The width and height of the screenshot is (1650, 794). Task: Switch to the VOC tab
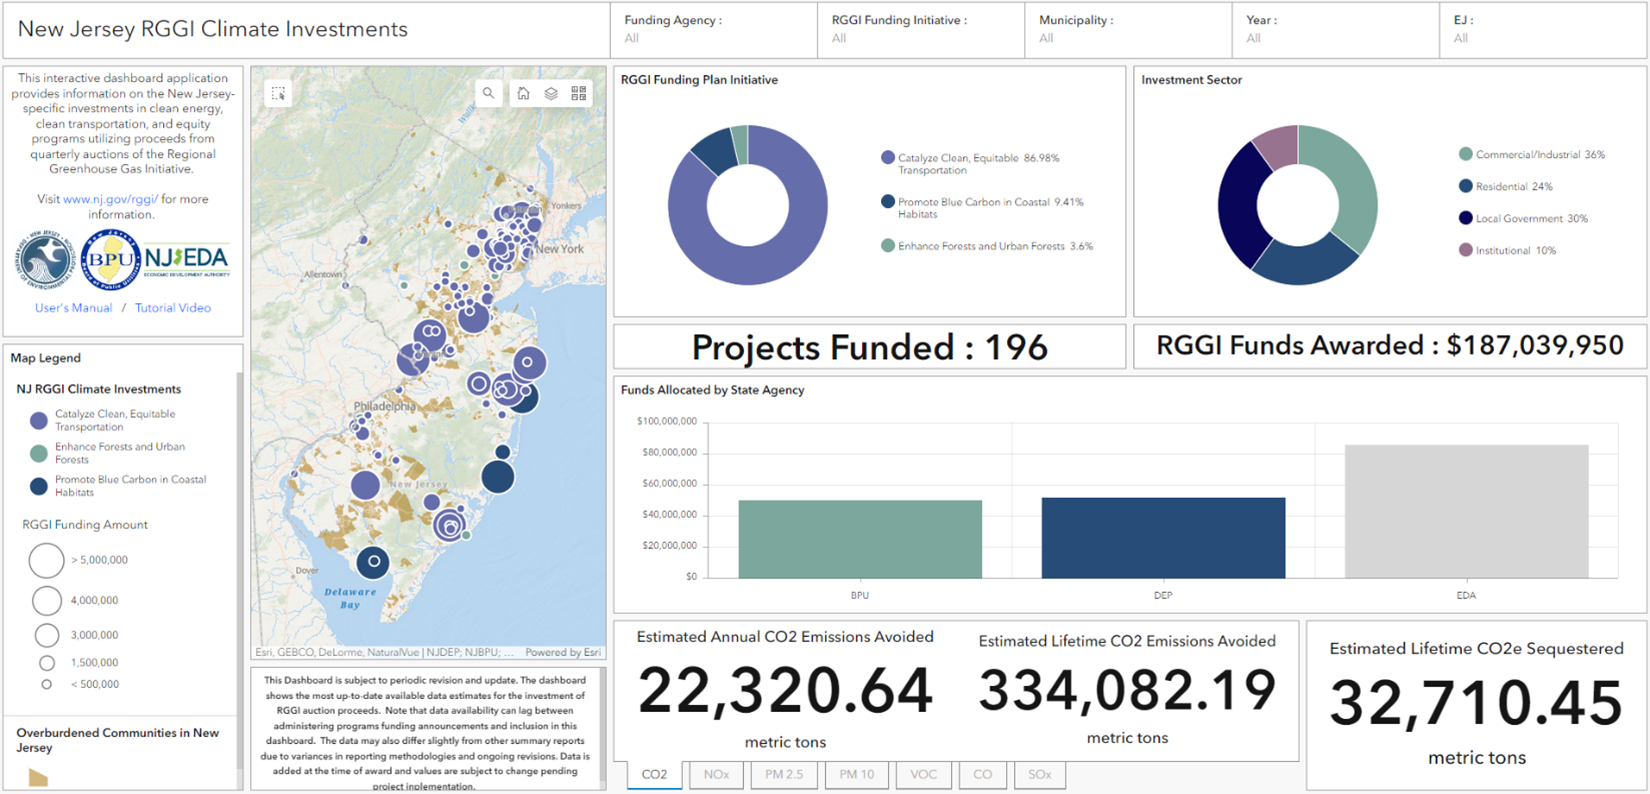[x=924, y=775]
